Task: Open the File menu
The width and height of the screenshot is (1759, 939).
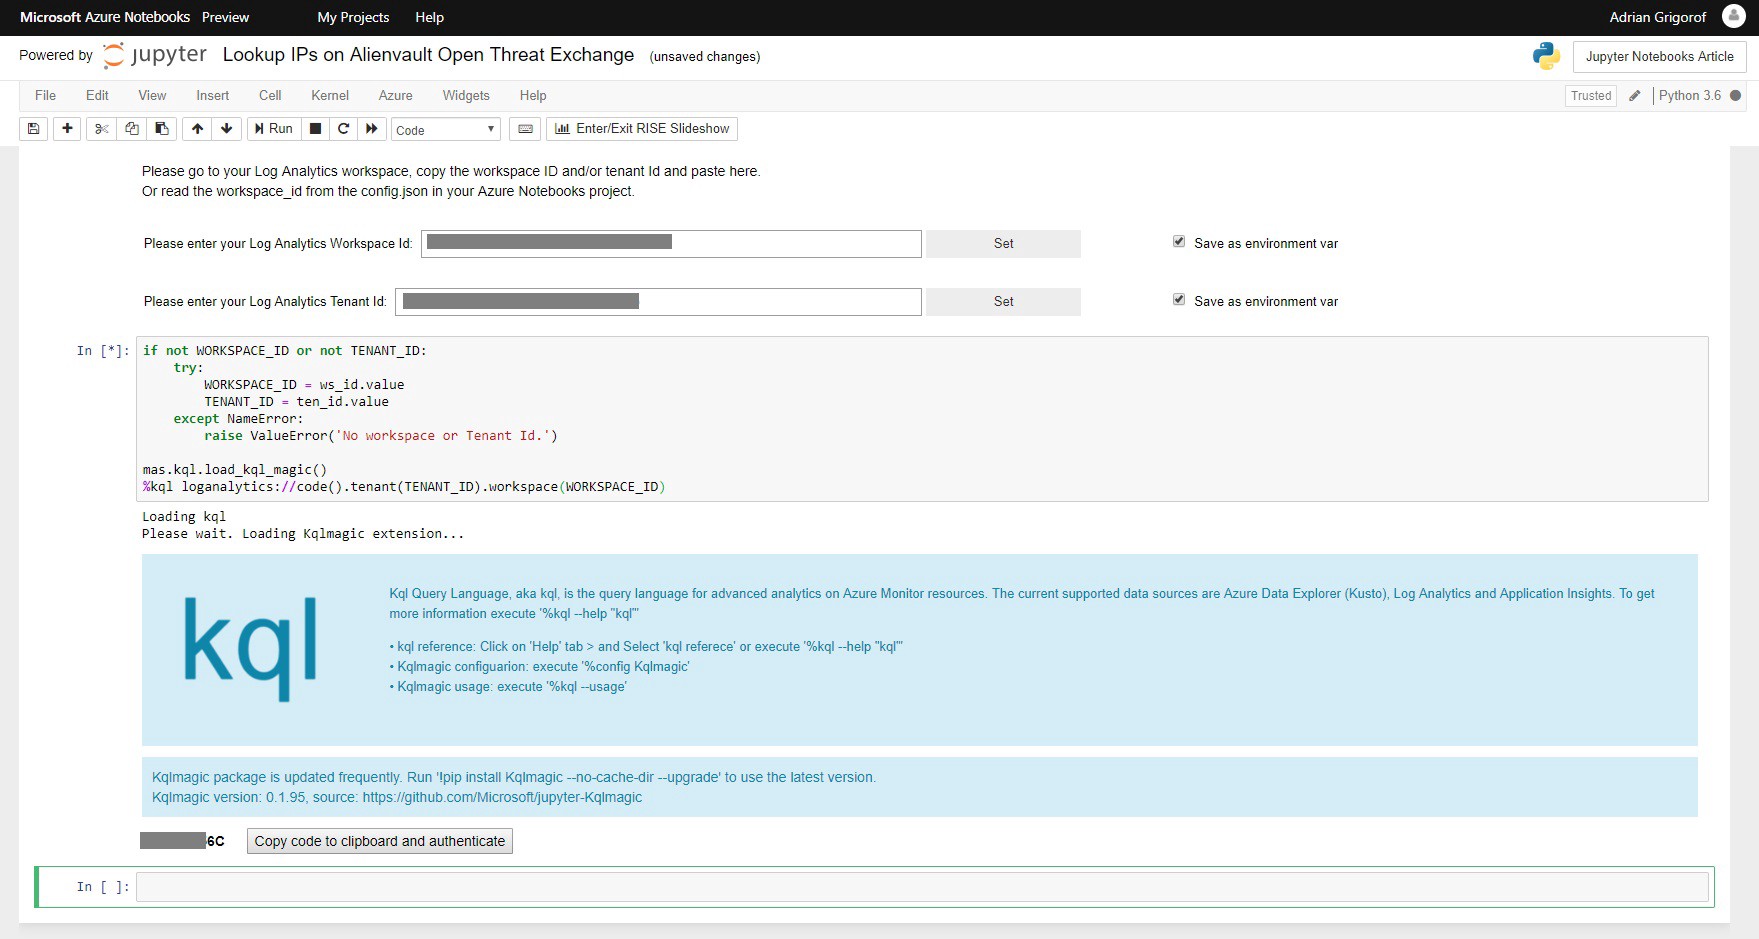Action: pyautogui.click(x=45, y=96)
